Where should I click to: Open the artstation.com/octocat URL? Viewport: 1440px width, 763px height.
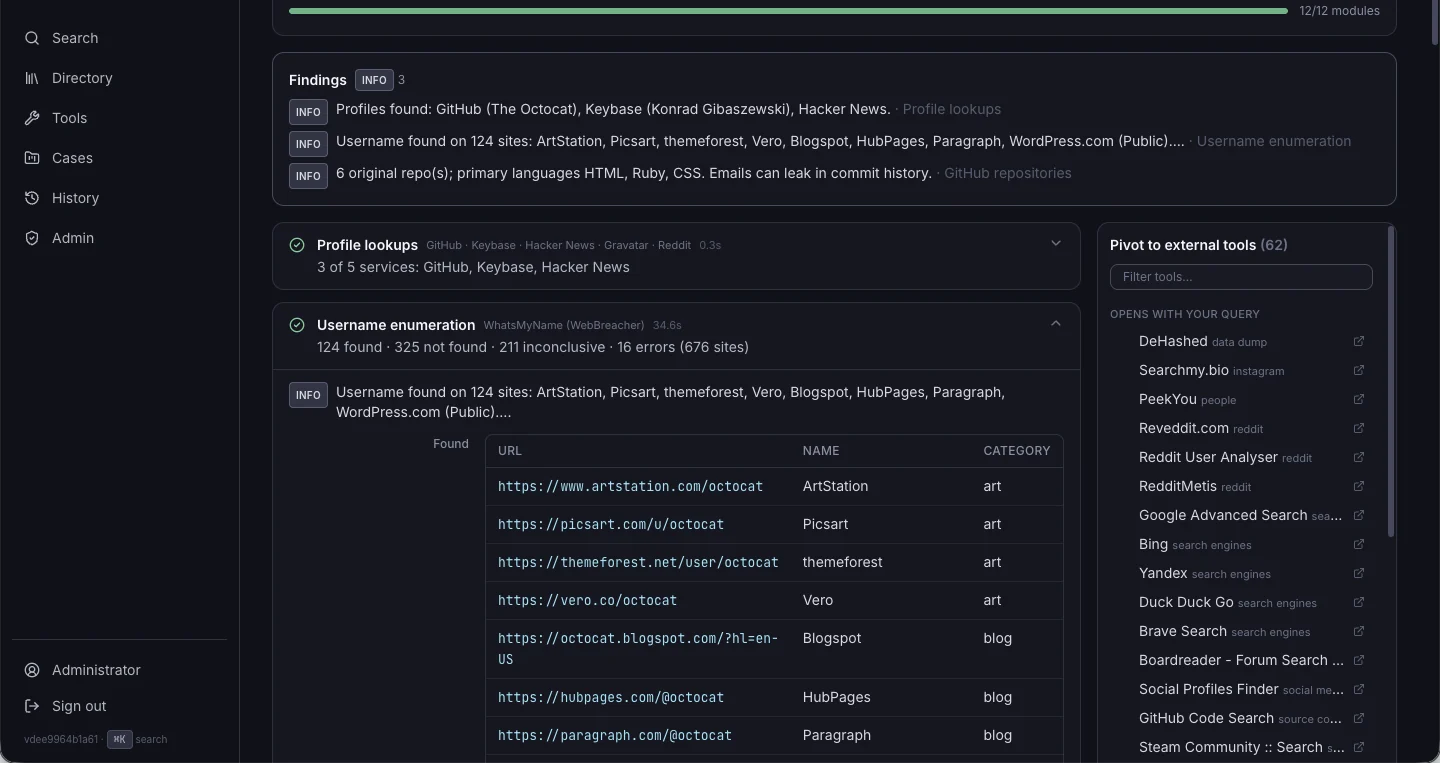click(630, 486)
